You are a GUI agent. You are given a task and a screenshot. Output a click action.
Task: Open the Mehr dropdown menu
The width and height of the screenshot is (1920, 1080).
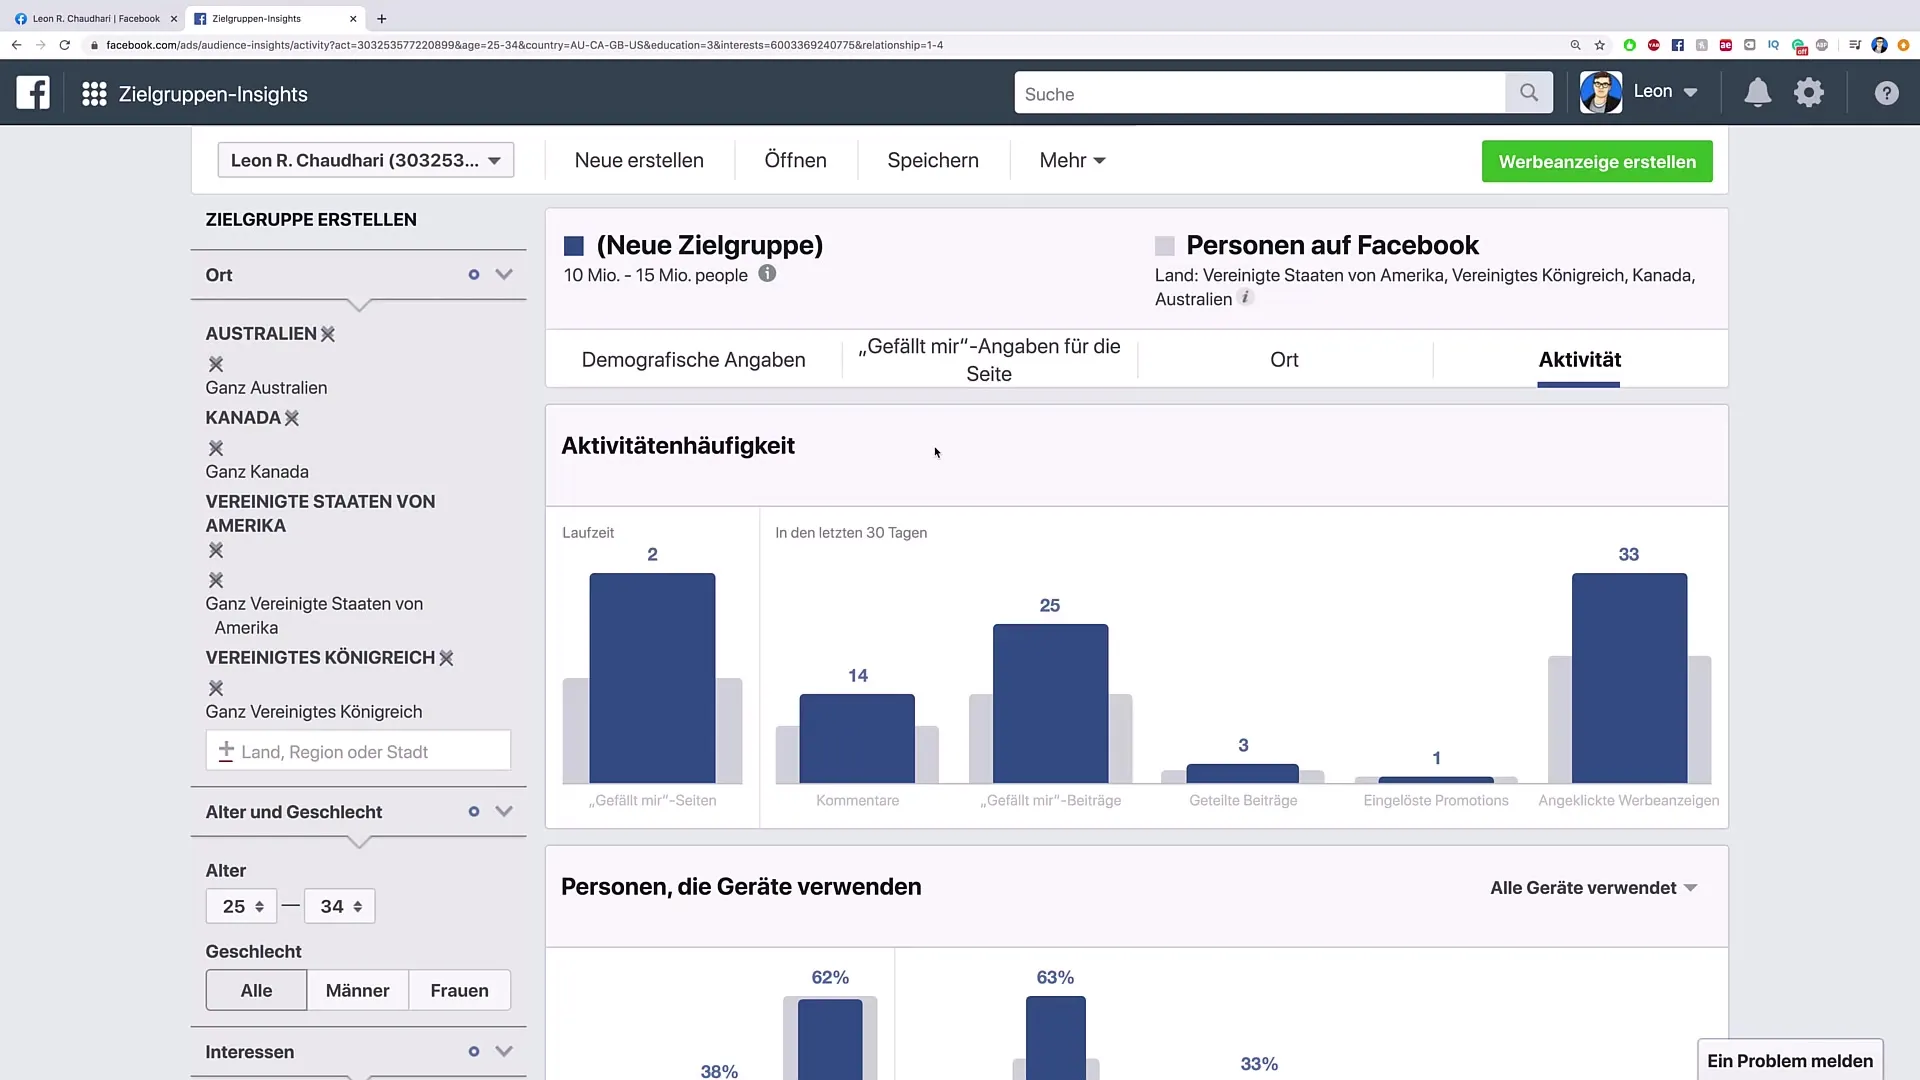coord(1072,160)
